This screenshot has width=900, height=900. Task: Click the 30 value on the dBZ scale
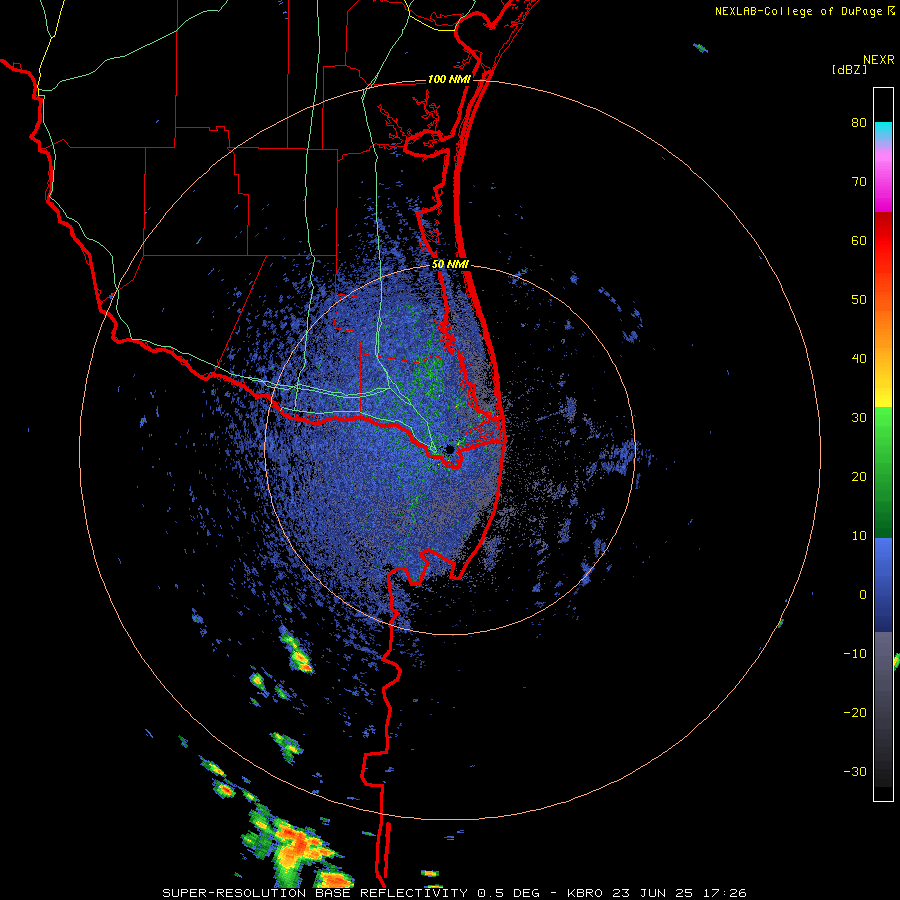[859, 418]
